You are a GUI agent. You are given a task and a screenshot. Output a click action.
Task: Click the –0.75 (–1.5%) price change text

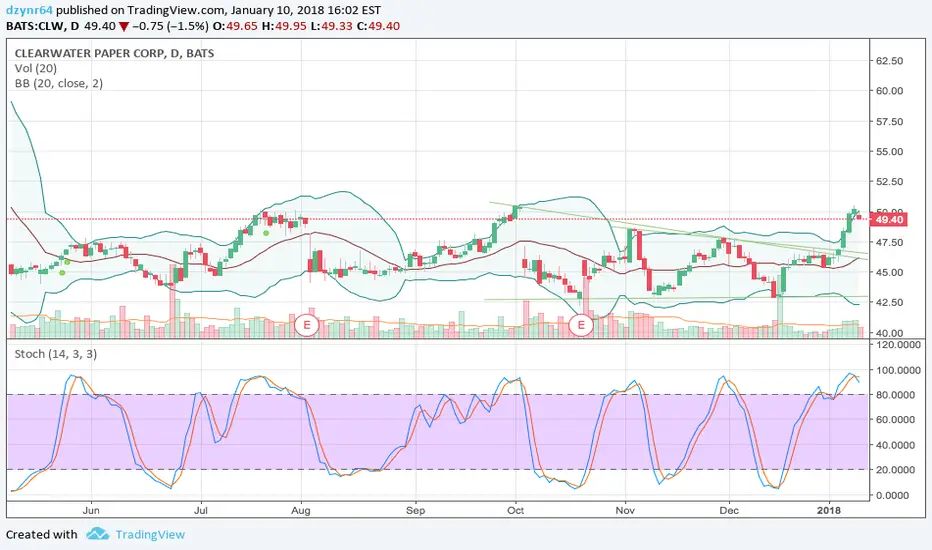click(170, 26)
